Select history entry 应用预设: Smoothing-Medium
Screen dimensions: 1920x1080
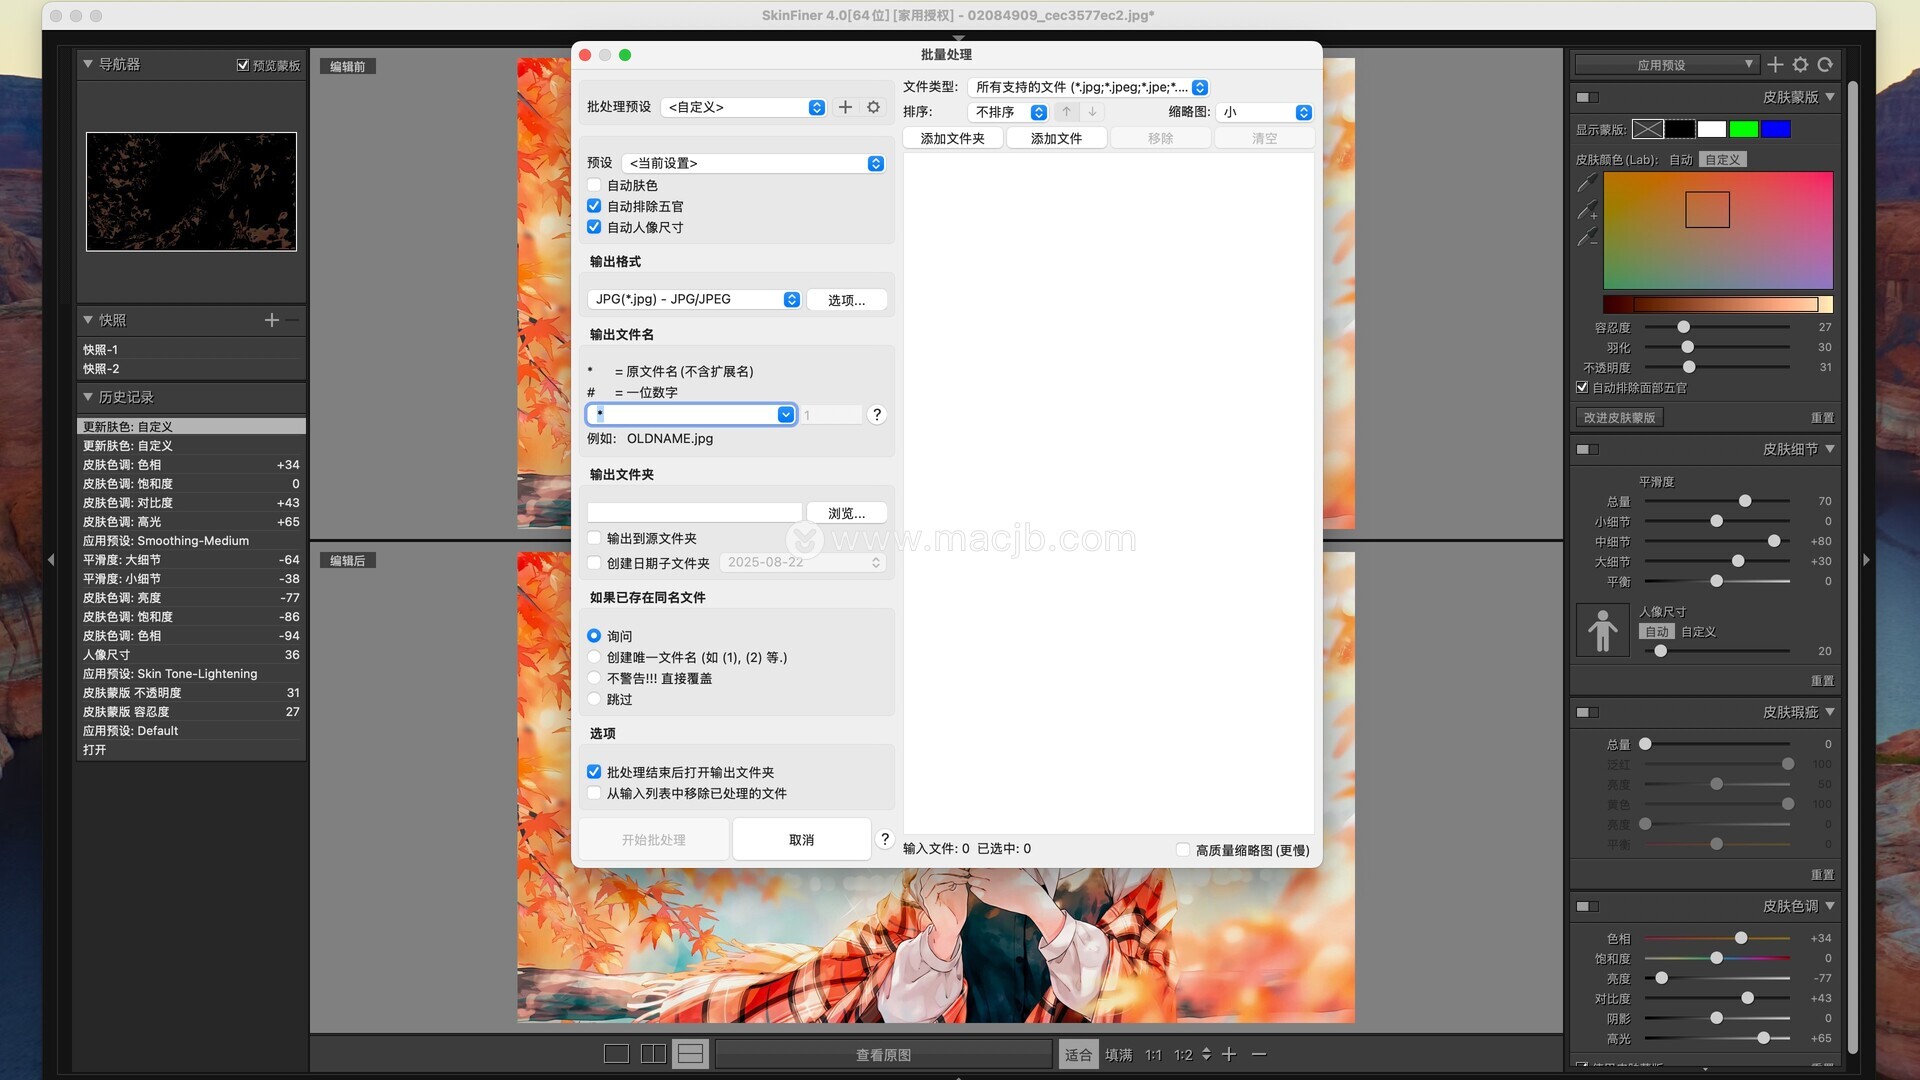(x=191, y=541)
